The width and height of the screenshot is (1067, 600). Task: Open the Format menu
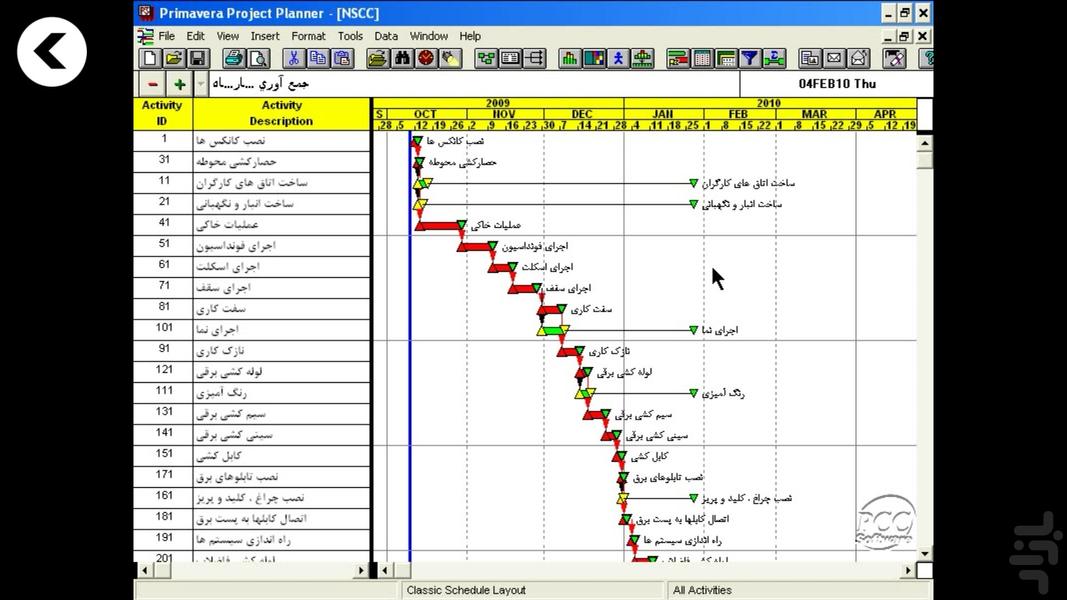[308, 36]
